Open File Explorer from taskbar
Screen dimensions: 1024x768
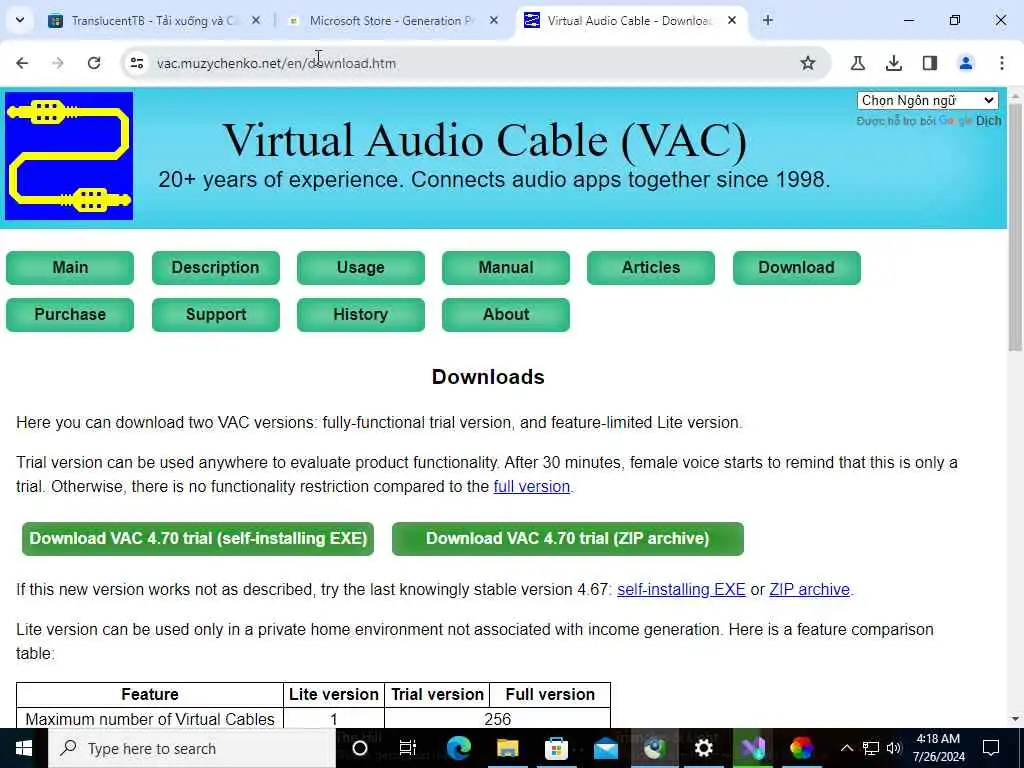(x=507, y=748)
